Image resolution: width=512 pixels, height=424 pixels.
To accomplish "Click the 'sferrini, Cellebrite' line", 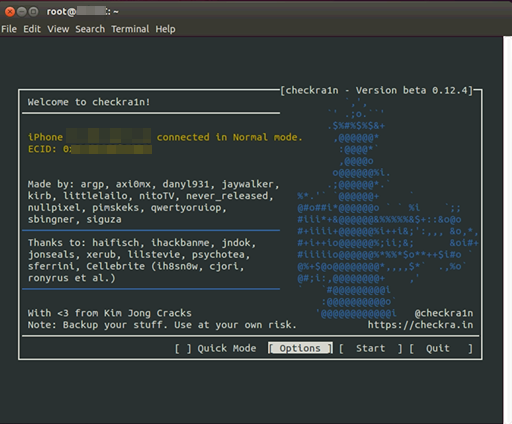I will [x=136, y=266].
